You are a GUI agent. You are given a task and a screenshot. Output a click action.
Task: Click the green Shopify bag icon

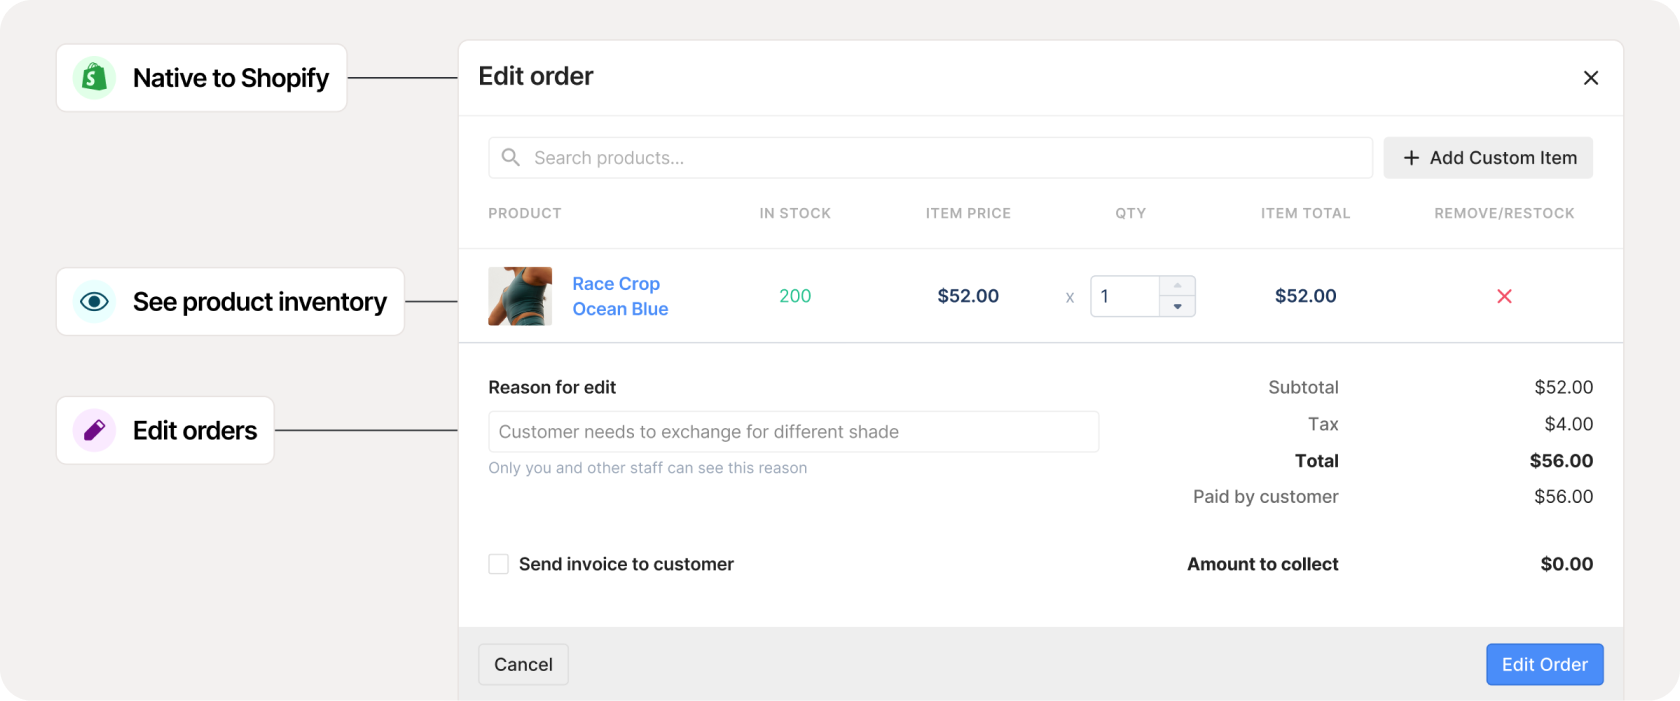click(94, 77)
